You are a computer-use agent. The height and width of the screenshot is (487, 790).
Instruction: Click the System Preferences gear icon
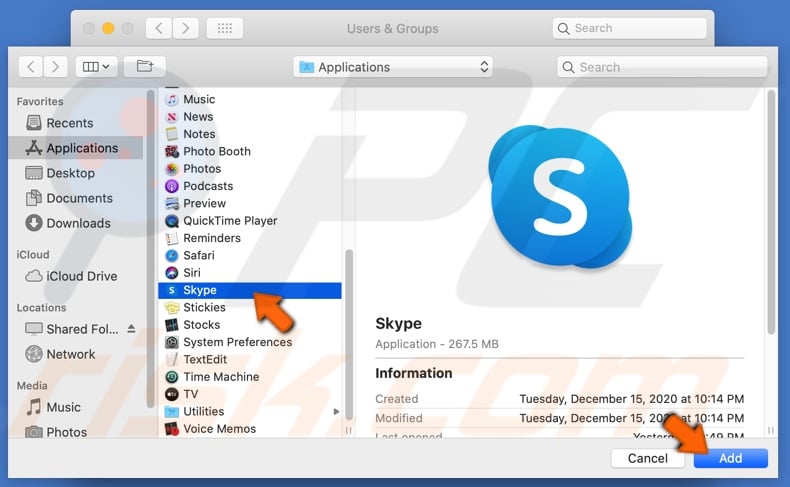pos(172,342)
